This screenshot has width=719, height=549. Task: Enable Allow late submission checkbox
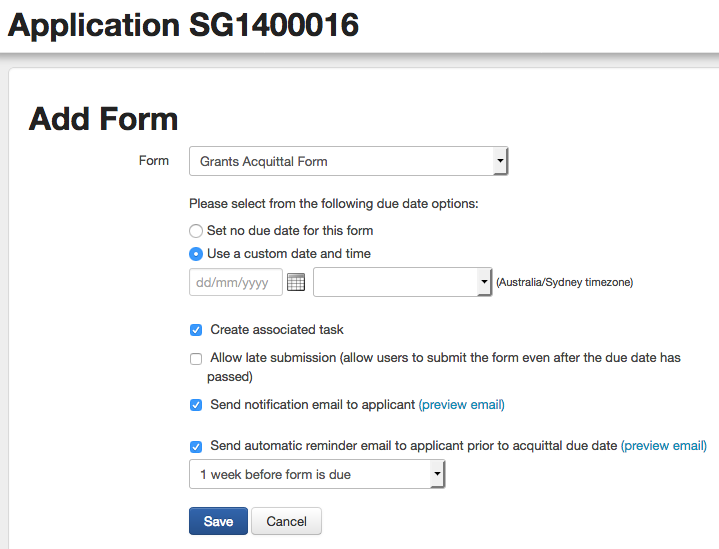tap(196, 358)
